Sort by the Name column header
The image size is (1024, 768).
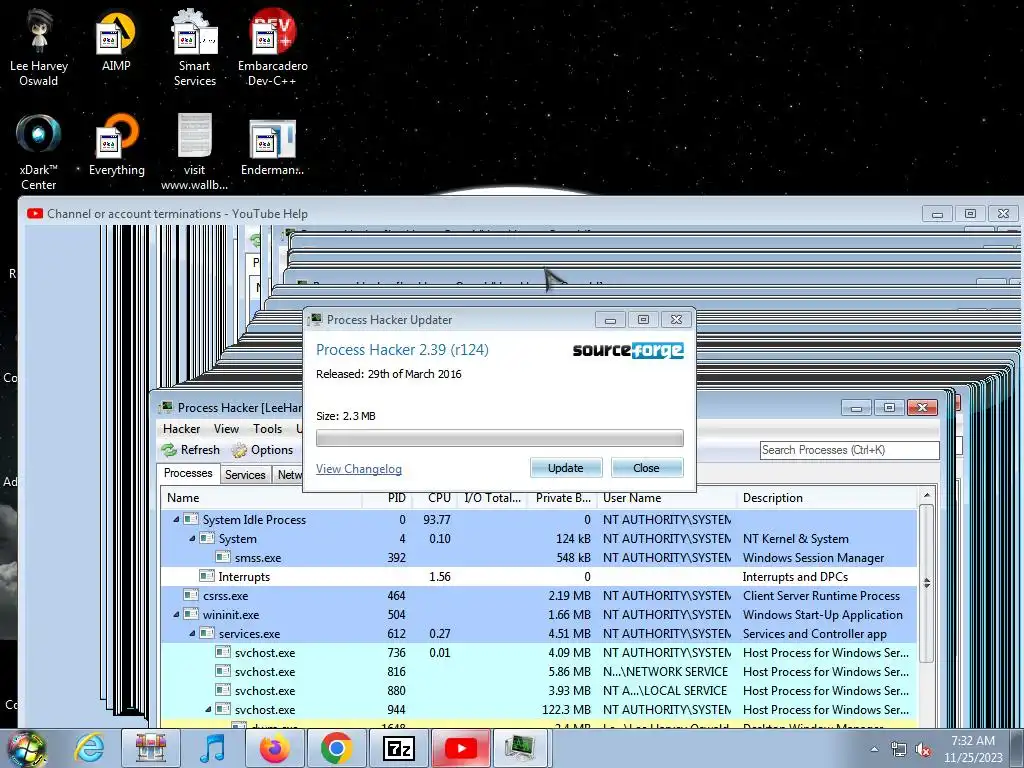click(x=261, y=498)
